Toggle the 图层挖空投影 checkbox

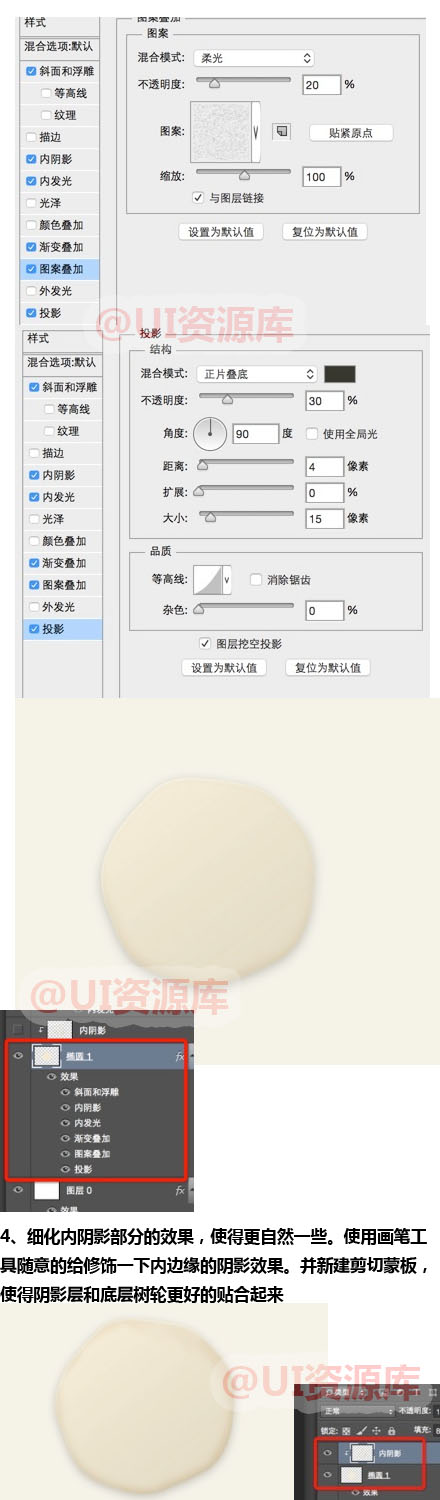(x=206, y=644)
